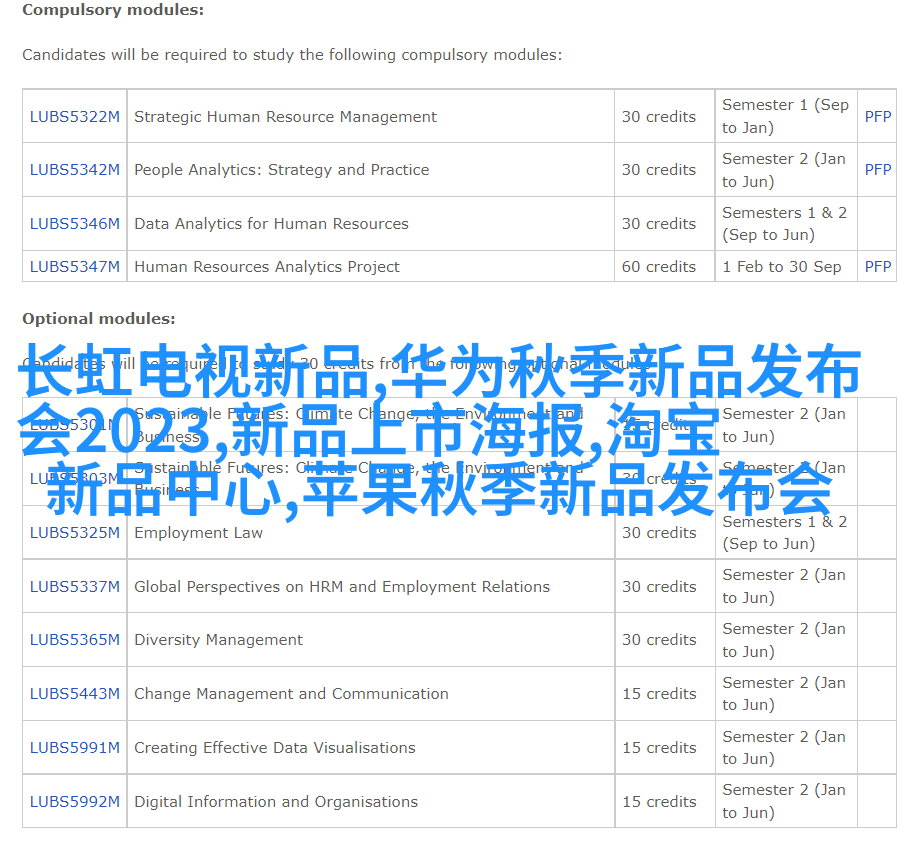Click 'Optional modules:' heading
Viewport: 916px width, 845px height.
point(99,318)
